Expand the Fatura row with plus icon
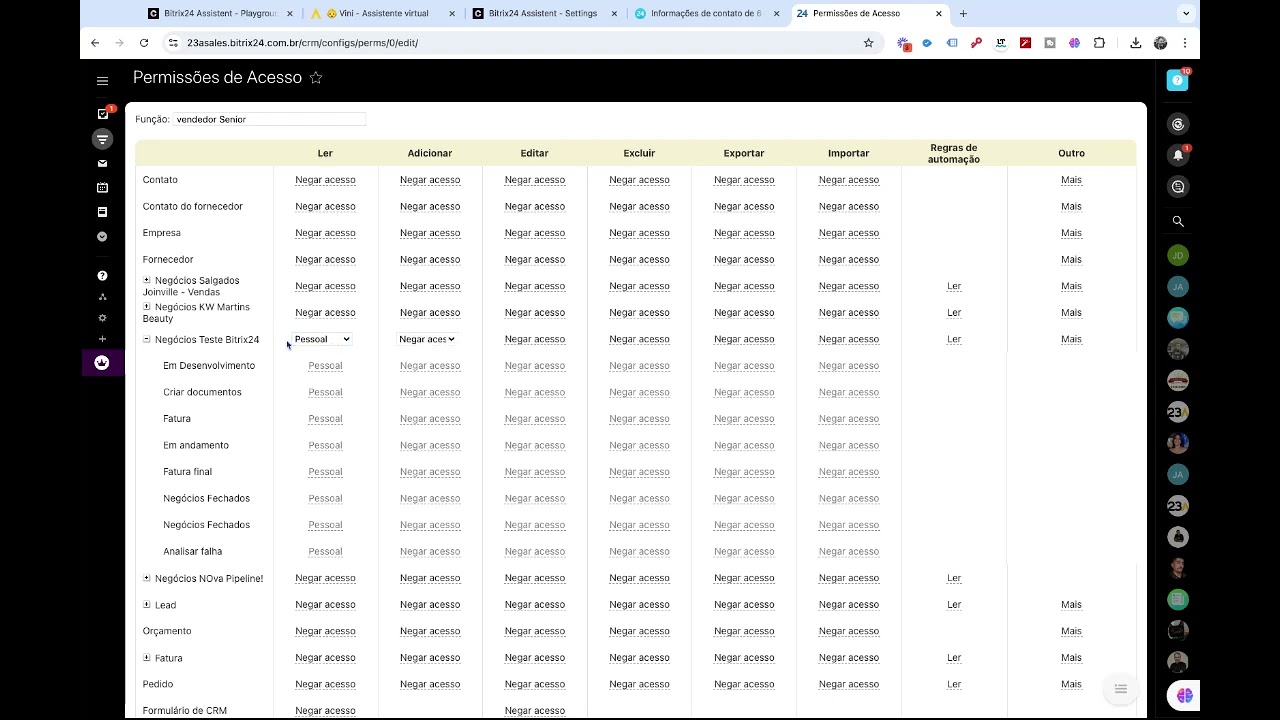Viewport: 1280px width, 720px height. (147, 657)
